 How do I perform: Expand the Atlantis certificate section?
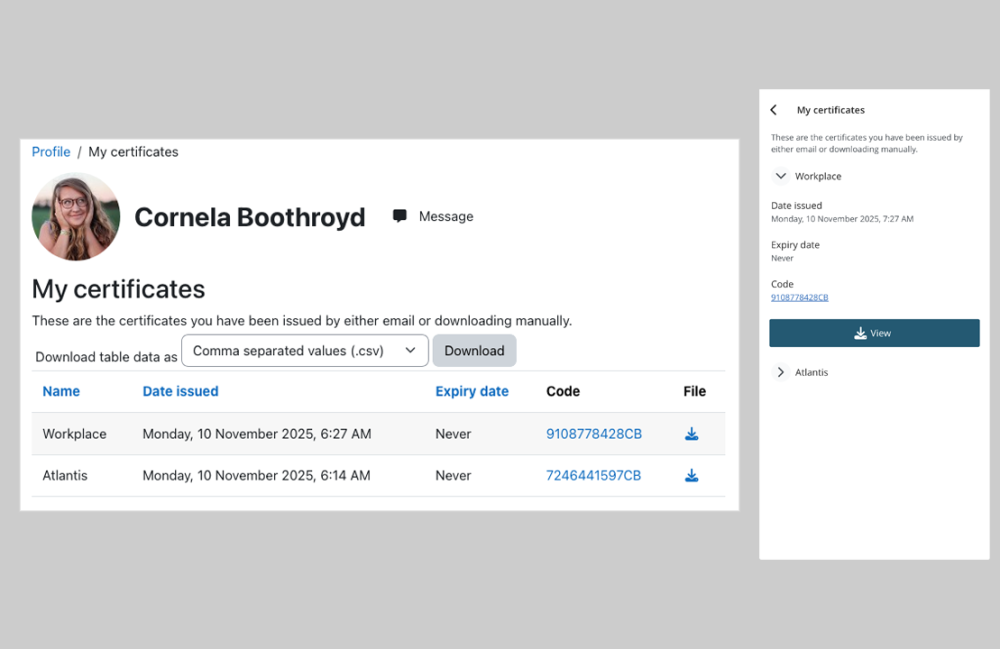pos(781,372)
